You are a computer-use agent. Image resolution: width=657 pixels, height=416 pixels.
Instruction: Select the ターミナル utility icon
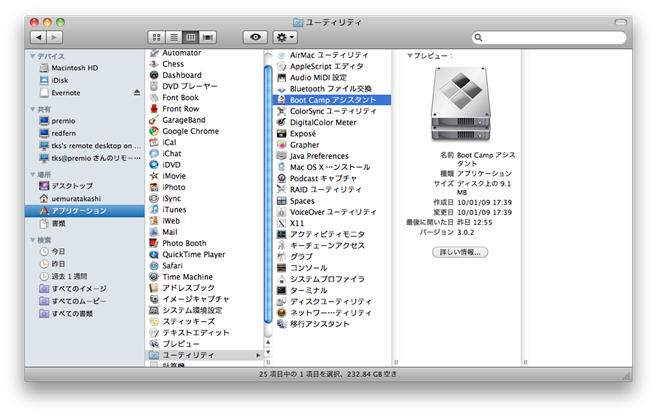coord(282,290)
